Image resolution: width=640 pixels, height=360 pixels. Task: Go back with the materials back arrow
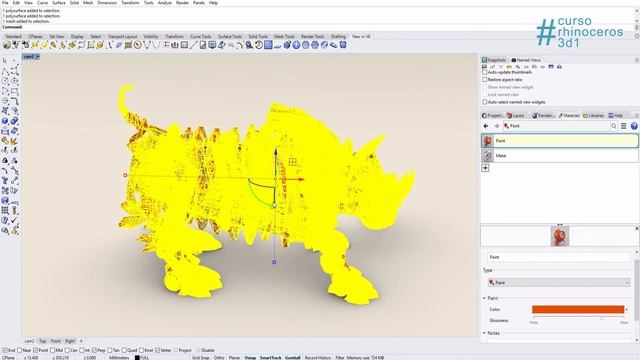point(486,126)
